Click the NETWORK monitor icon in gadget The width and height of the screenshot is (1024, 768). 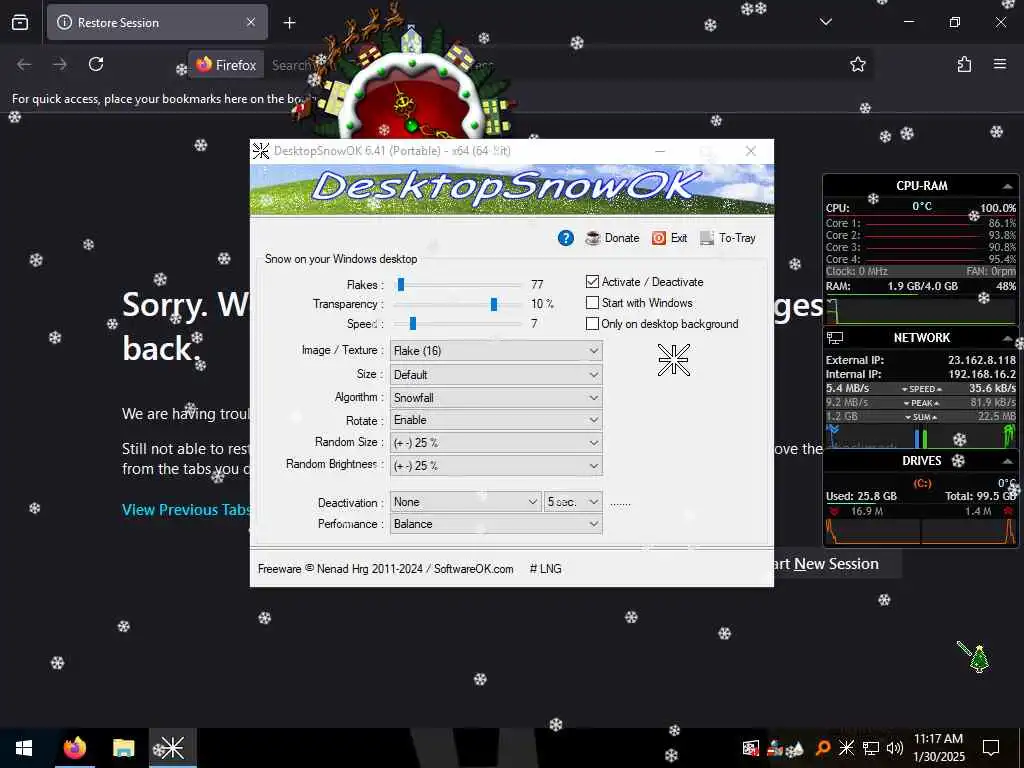pos(835,338)
